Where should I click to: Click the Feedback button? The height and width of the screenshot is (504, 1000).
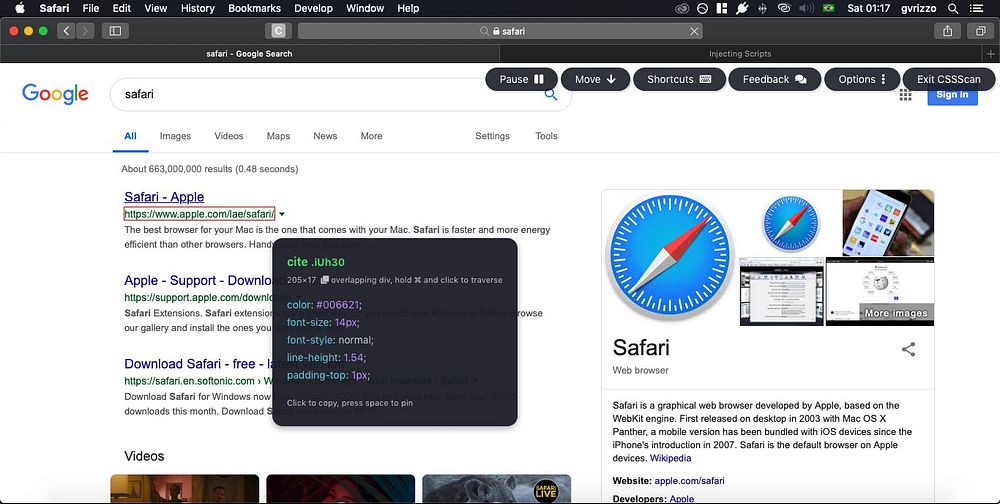tap(775, 79)
